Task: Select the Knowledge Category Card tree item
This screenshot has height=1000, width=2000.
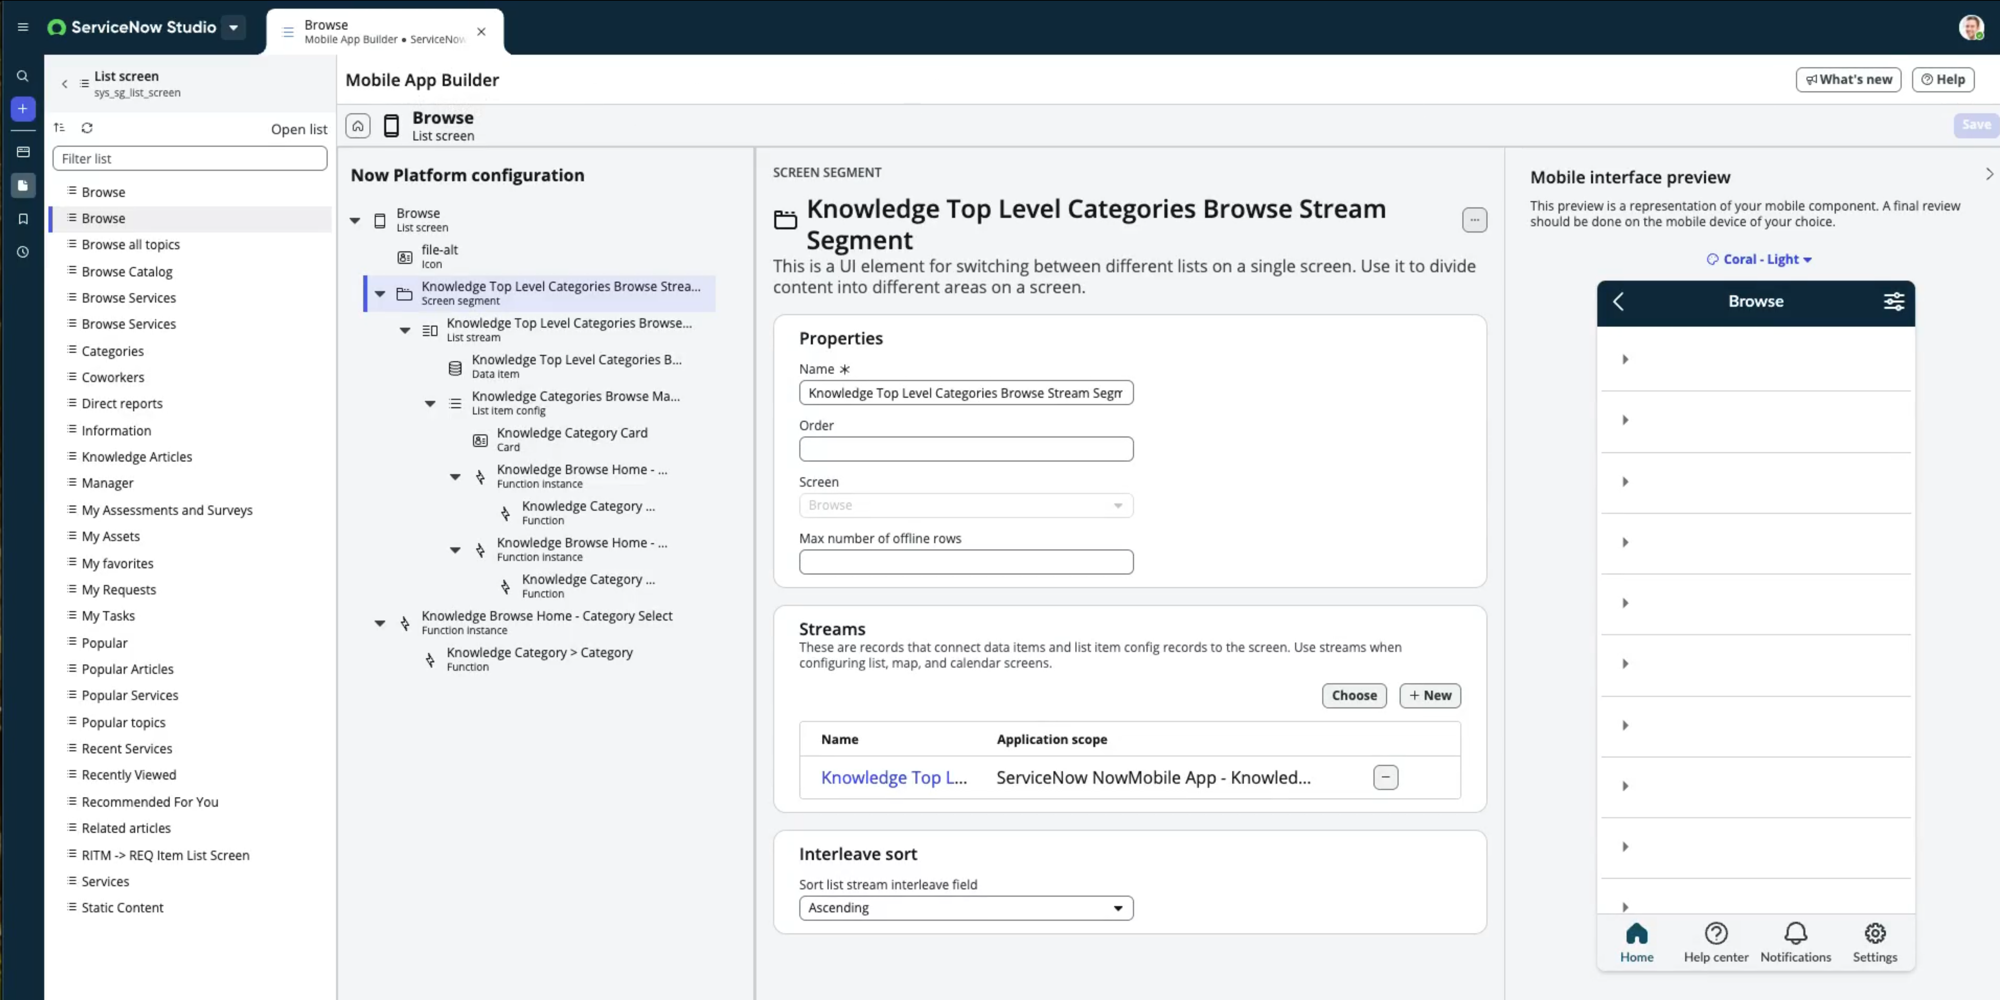Action: 572,440
